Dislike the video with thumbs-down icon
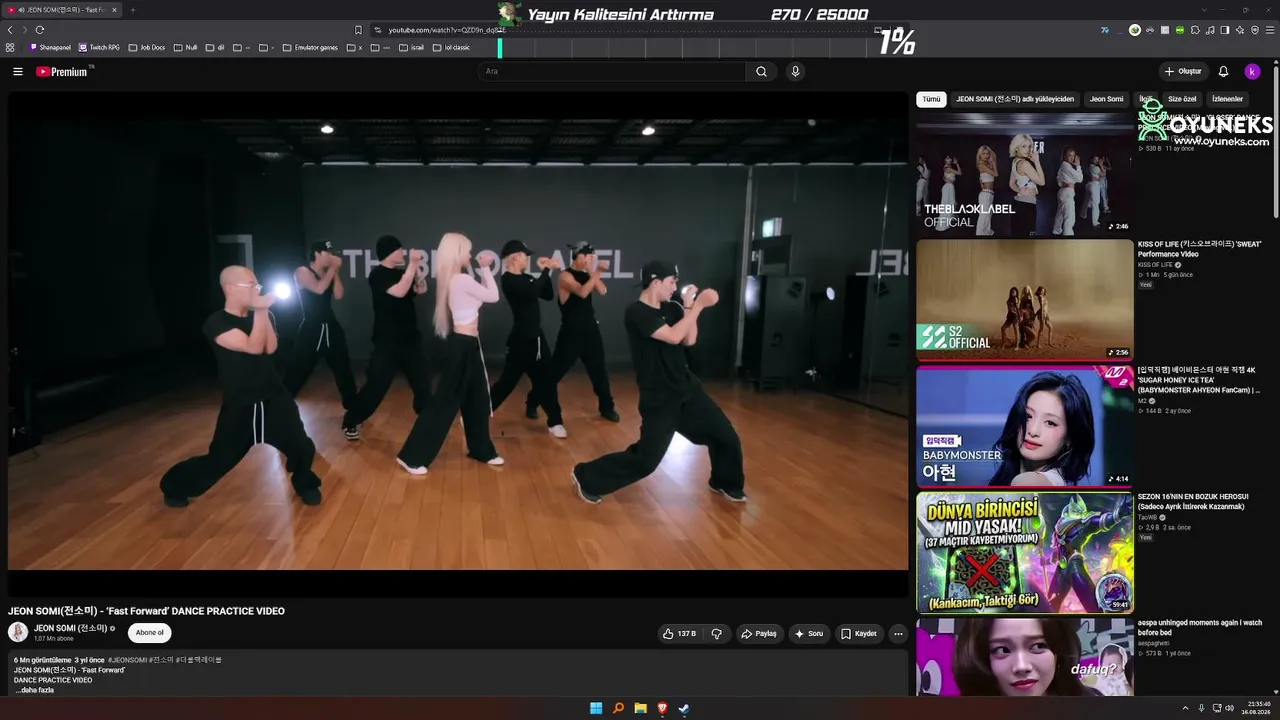This screenshot has width=1280, height=720. tap(716, 633)
